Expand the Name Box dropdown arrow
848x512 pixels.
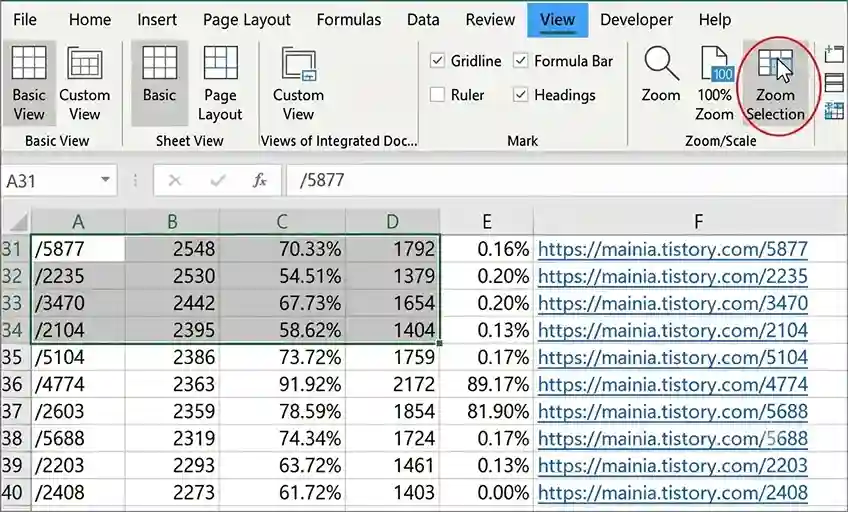[105, 180]
